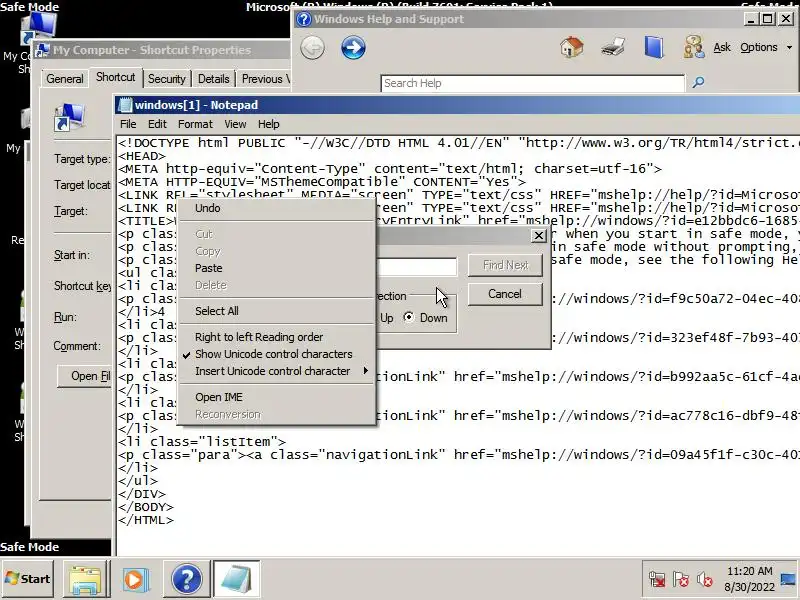Screen dimensions: 800x600
Task: Open Browse Help book icon
Action: click(654, 47)
